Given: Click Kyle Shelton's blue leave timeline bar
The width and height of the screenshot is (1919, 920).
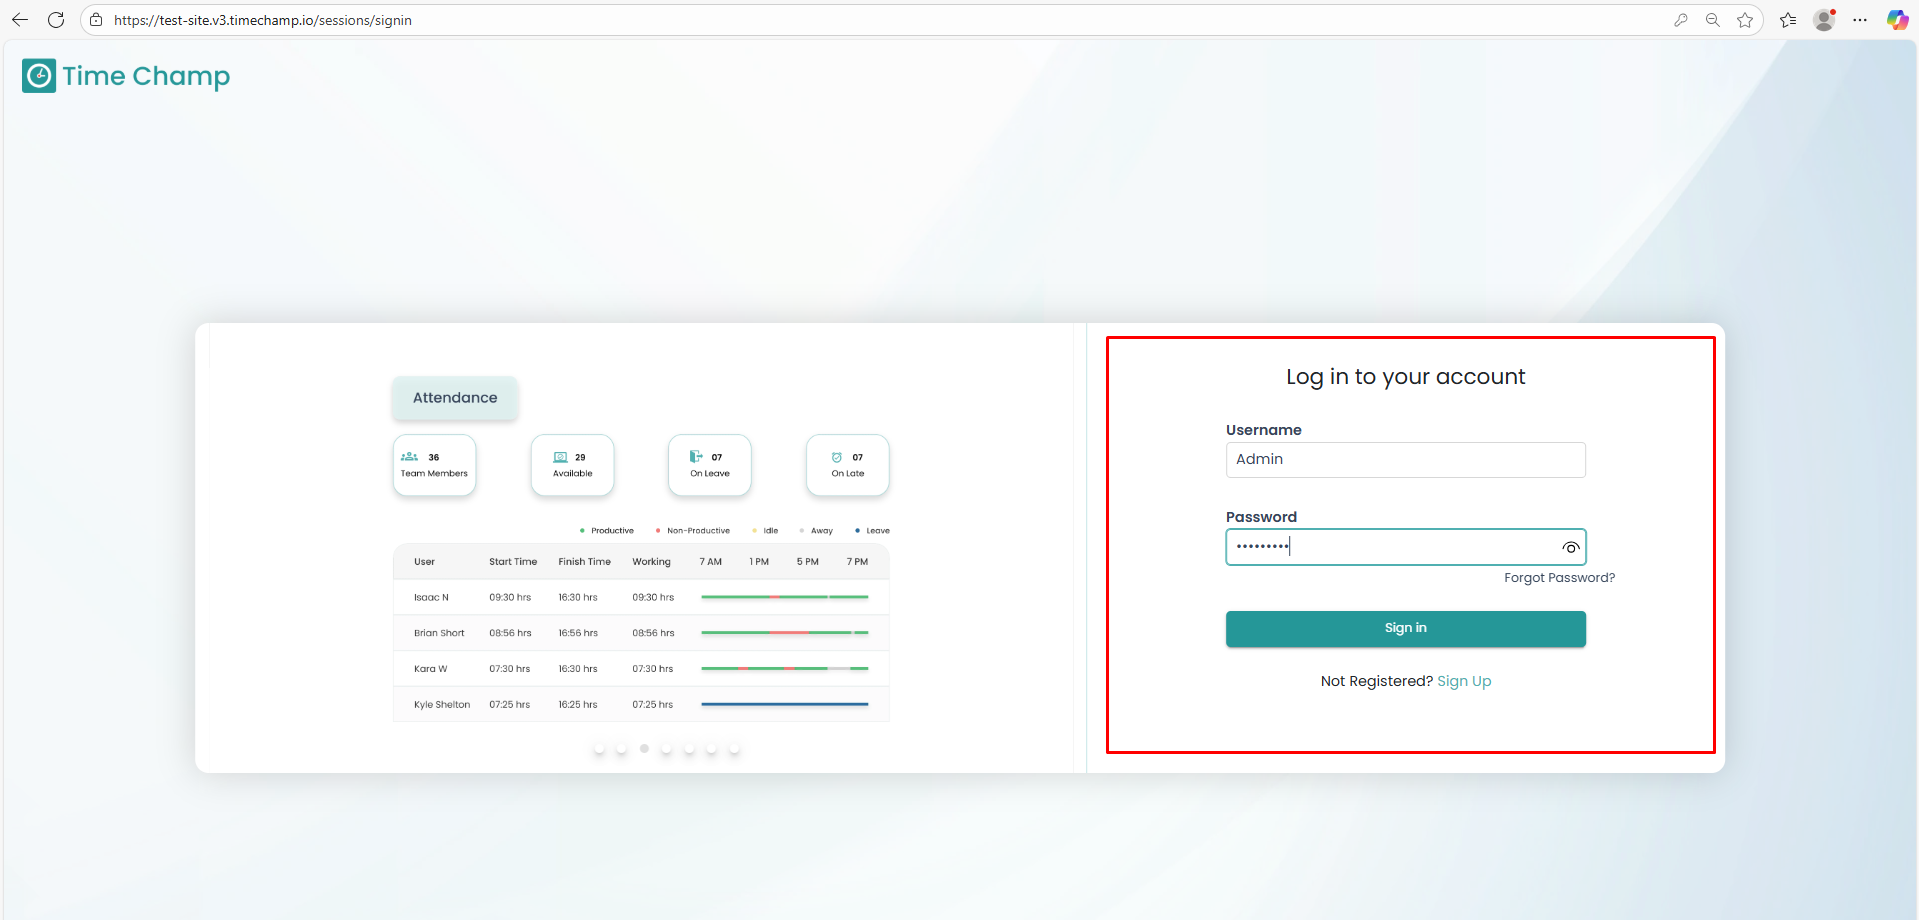Looking at the screenshot, I should tap(785, 704).
